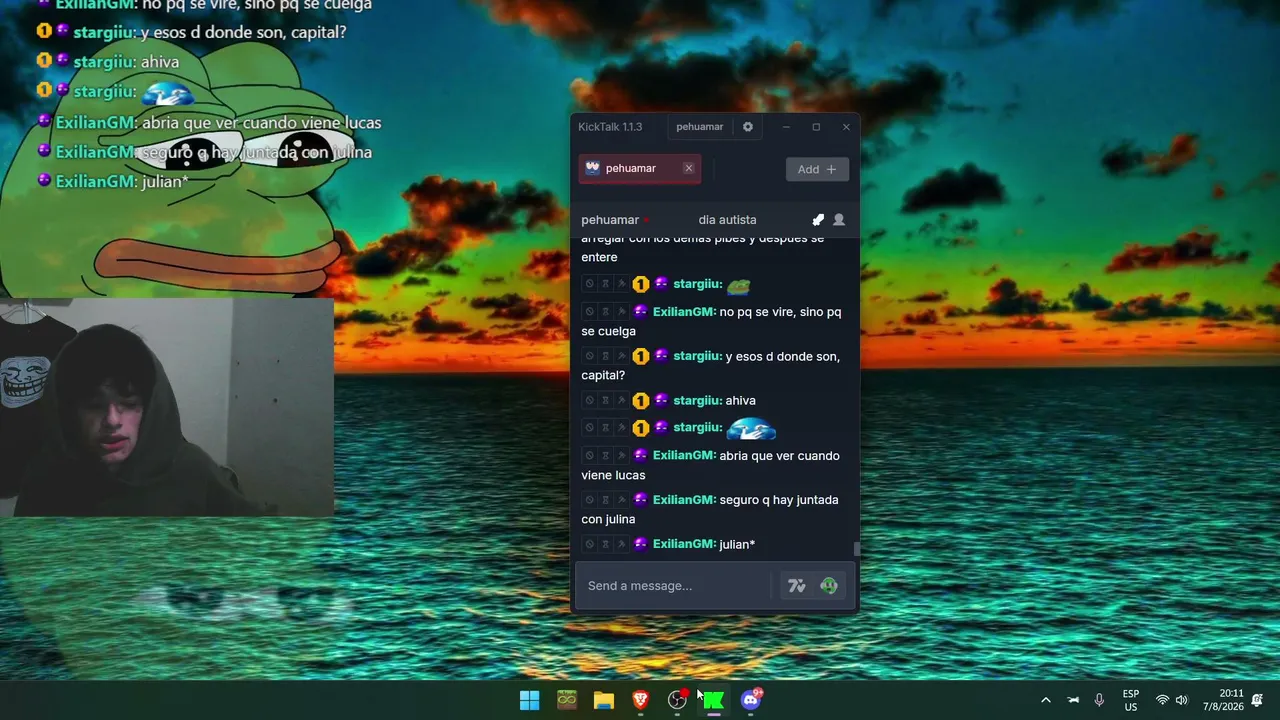The width and height of the screenshot is (1280, 720).
Task: Select the pehuamar chatroom tab
Action: (x=639, y=168)
